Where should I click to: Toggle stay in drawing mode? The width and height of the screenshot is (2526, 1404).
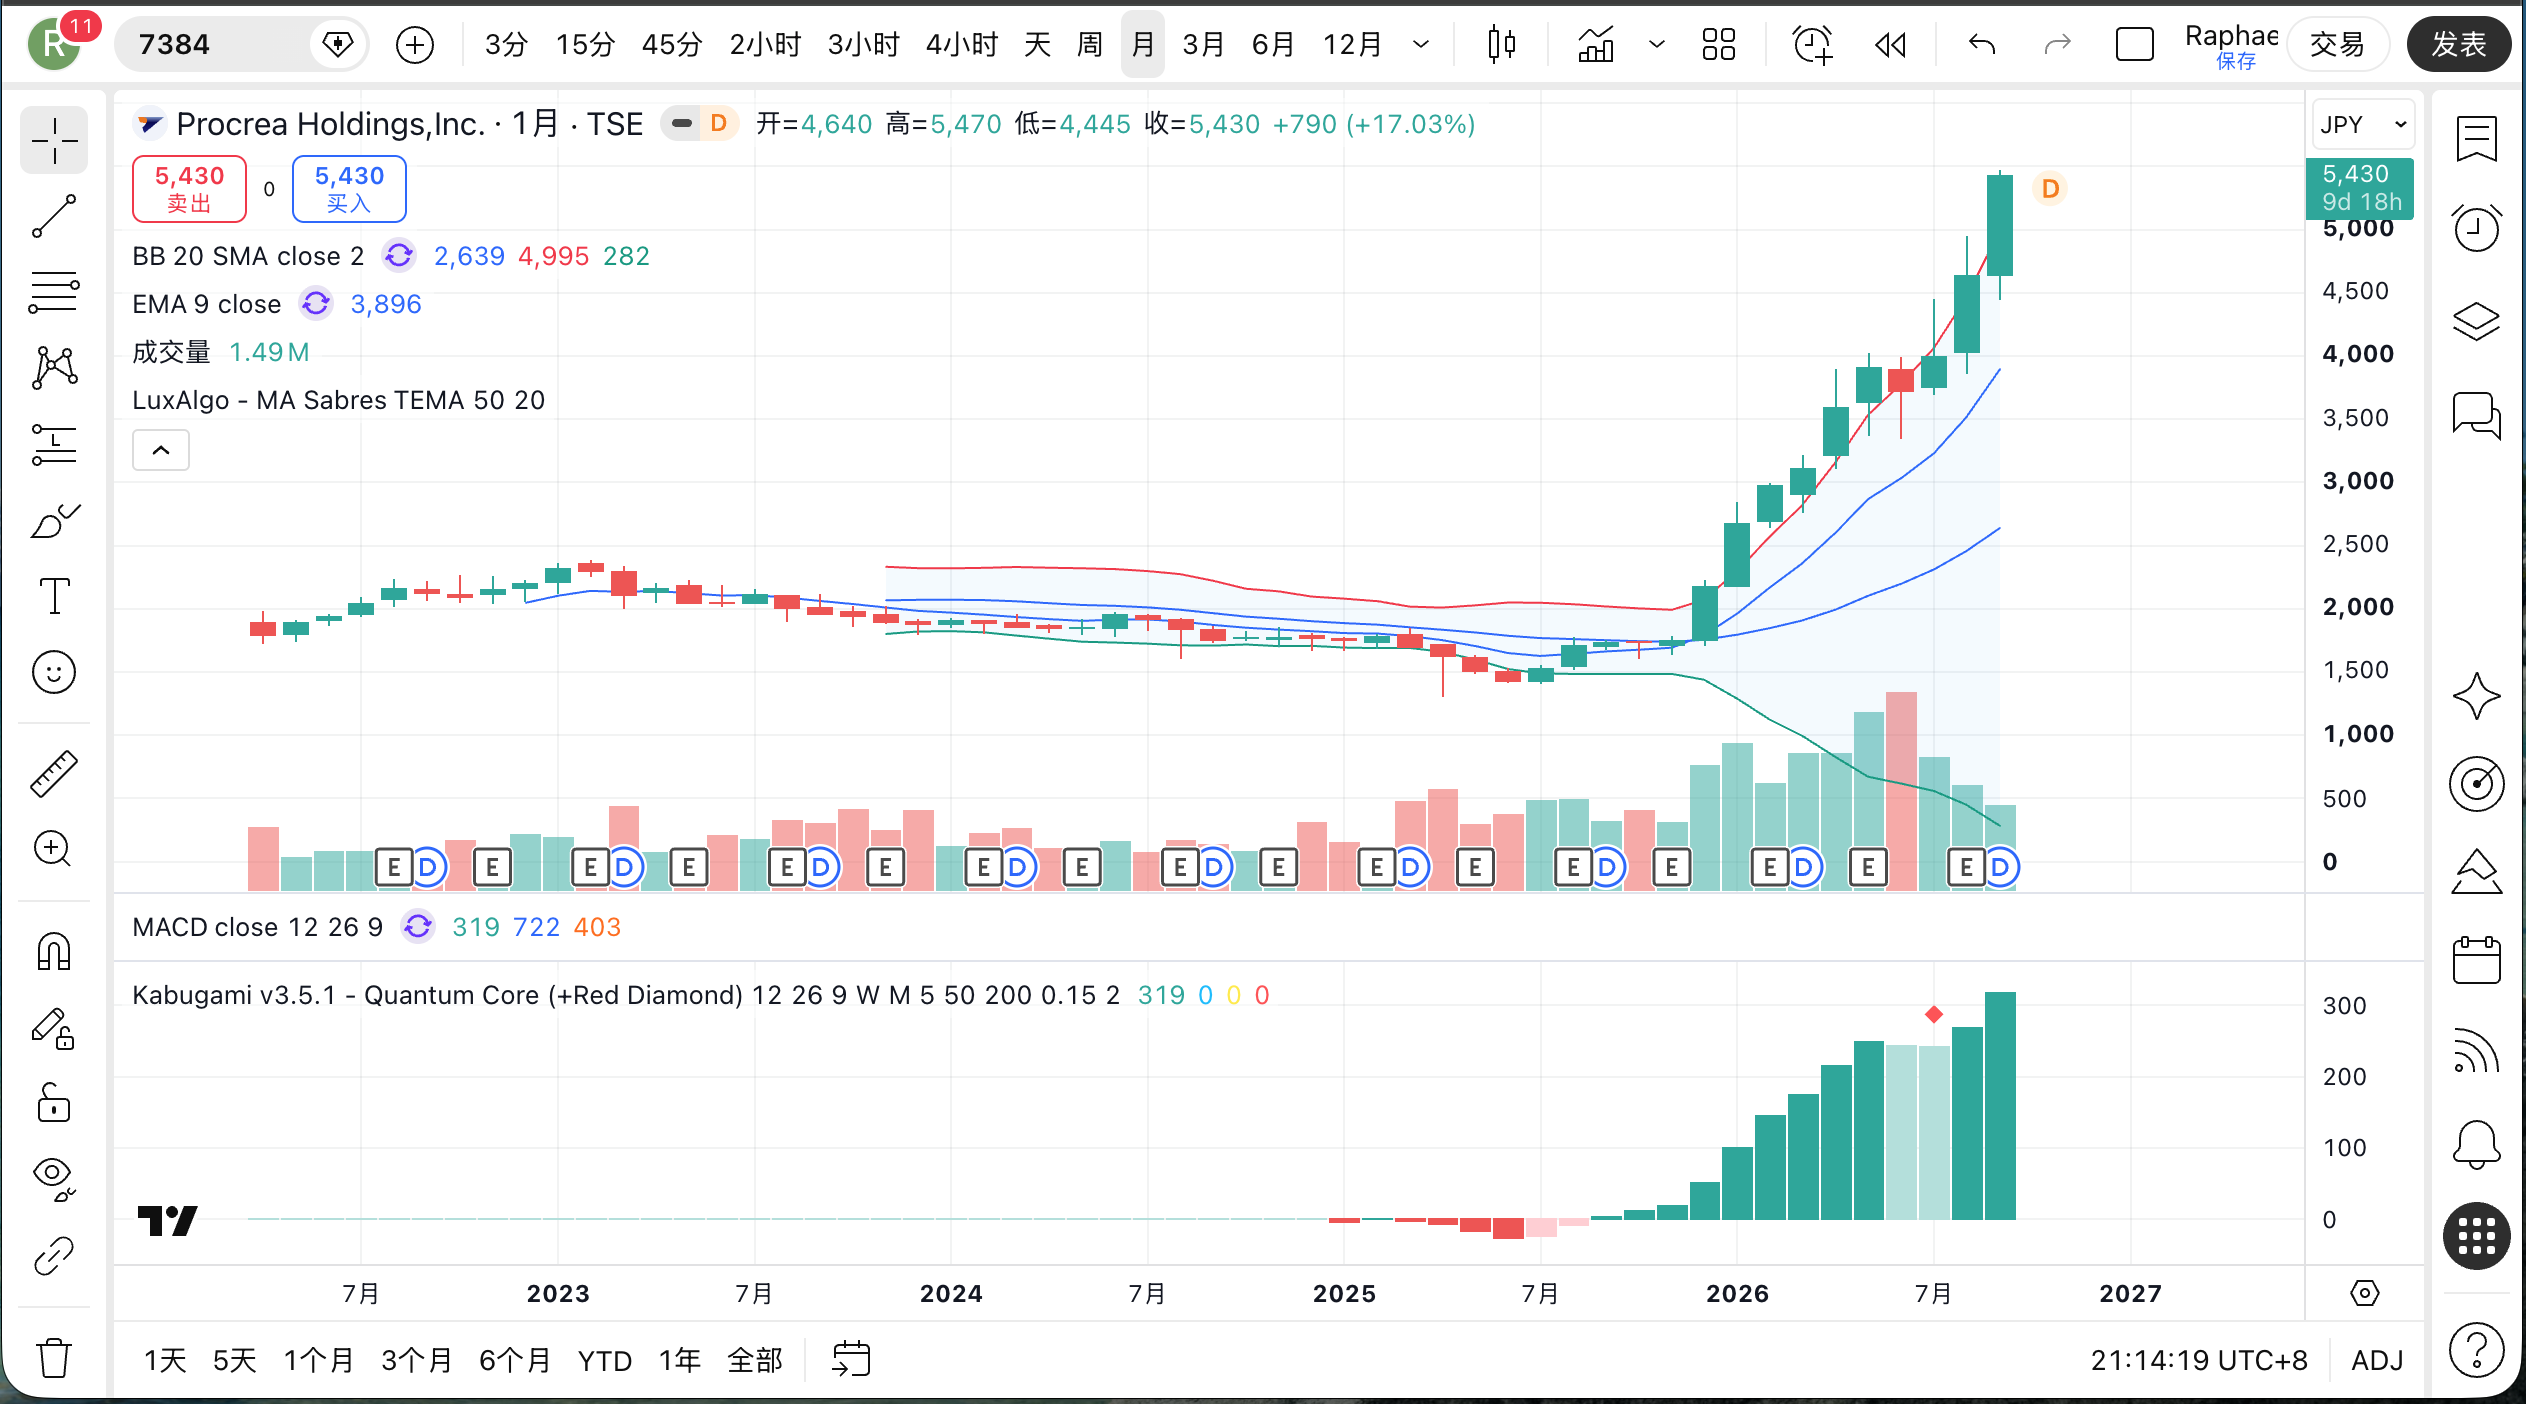54,1027
